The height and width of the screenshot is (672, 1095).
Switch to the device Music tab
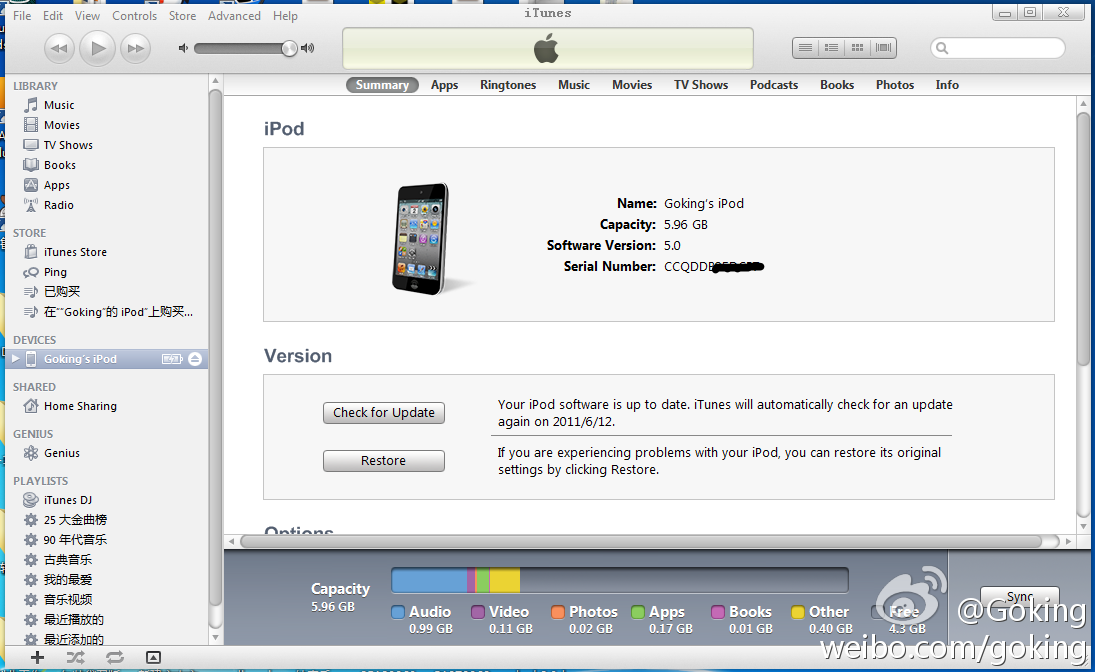pyautogui.click(x=574, y=85)
